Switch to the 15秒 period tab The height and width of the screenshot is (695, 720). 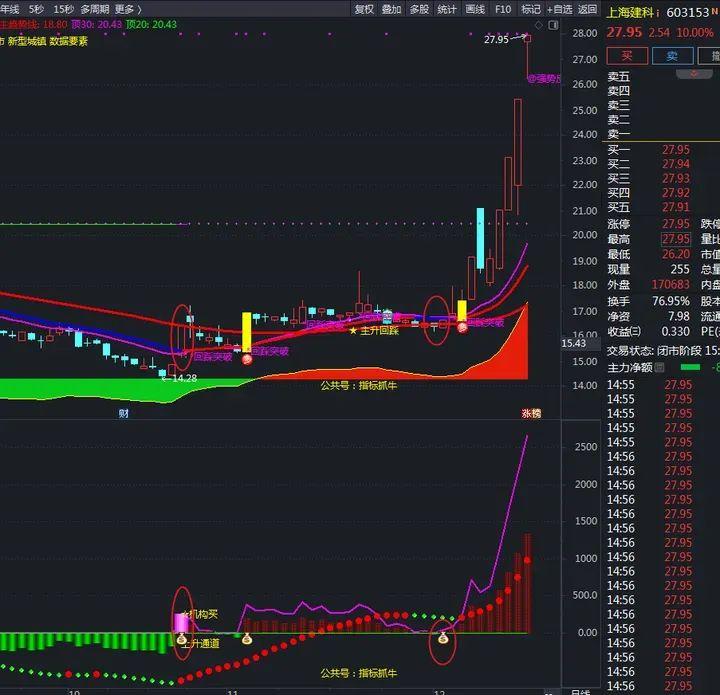(x=63, y=9)
